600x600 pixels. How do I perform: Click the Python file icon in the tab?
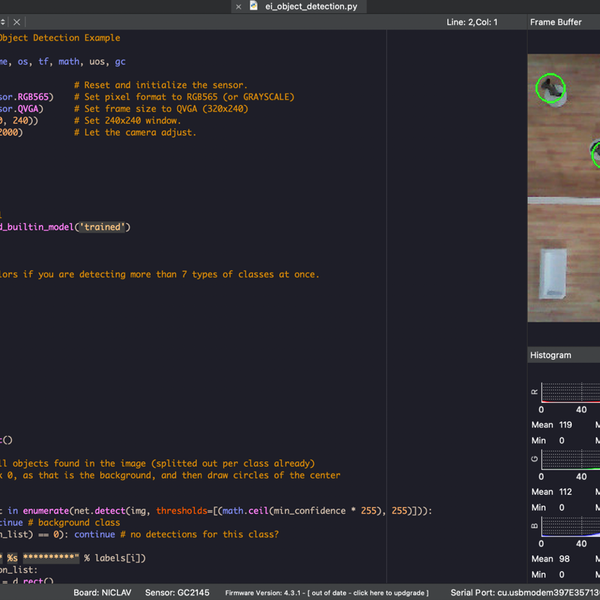pyautogui.click(x=254, y=6)
